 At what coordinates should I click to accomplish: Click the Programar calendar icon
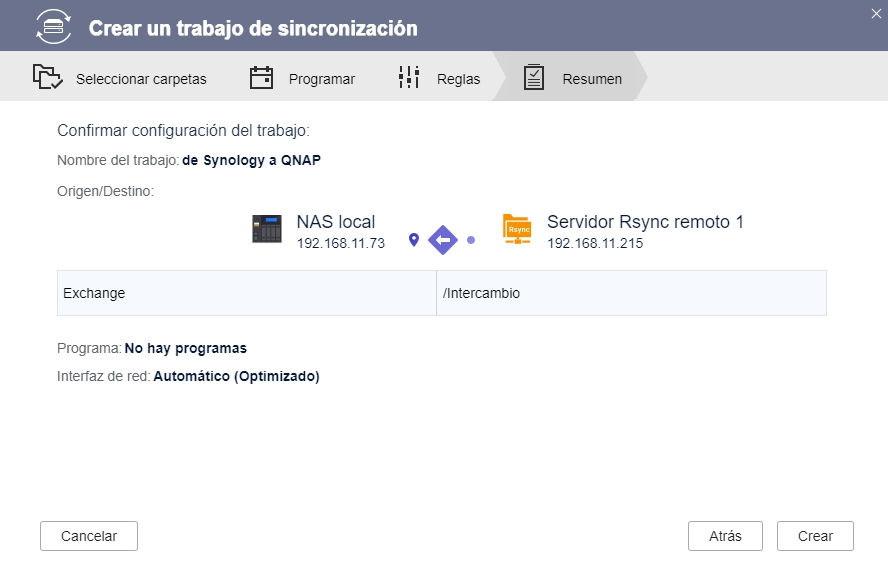[261, 78]
